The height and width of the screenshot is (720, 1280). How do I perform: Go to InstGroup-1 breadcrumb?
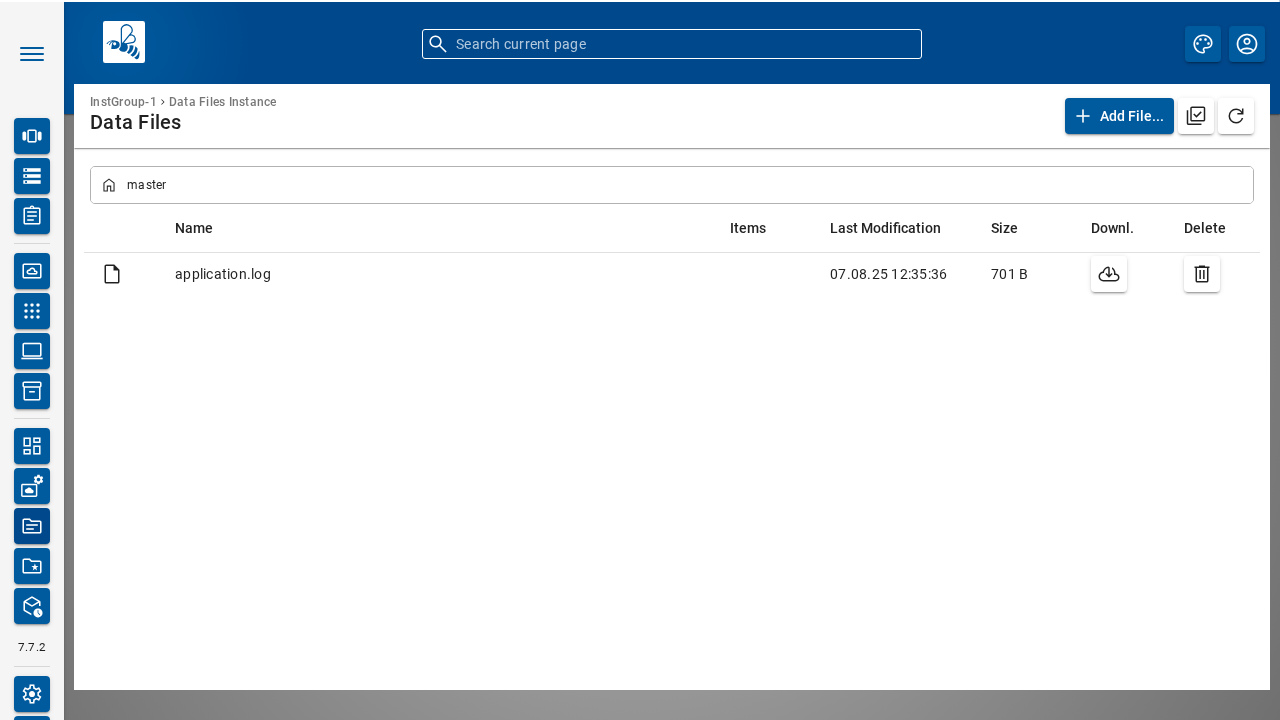[123, 102]
